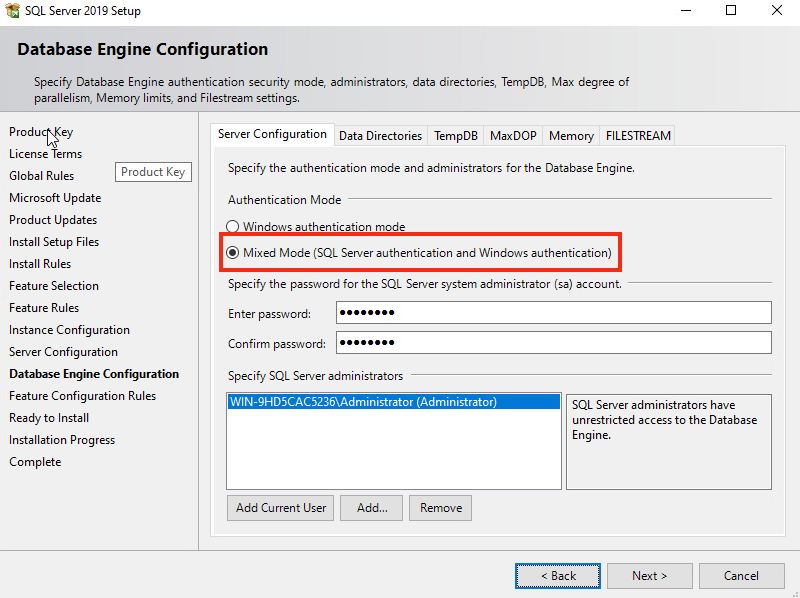Click License Terms step in sidebar
This screenshot has width=800, height=598.
click(x=45, y=154)
